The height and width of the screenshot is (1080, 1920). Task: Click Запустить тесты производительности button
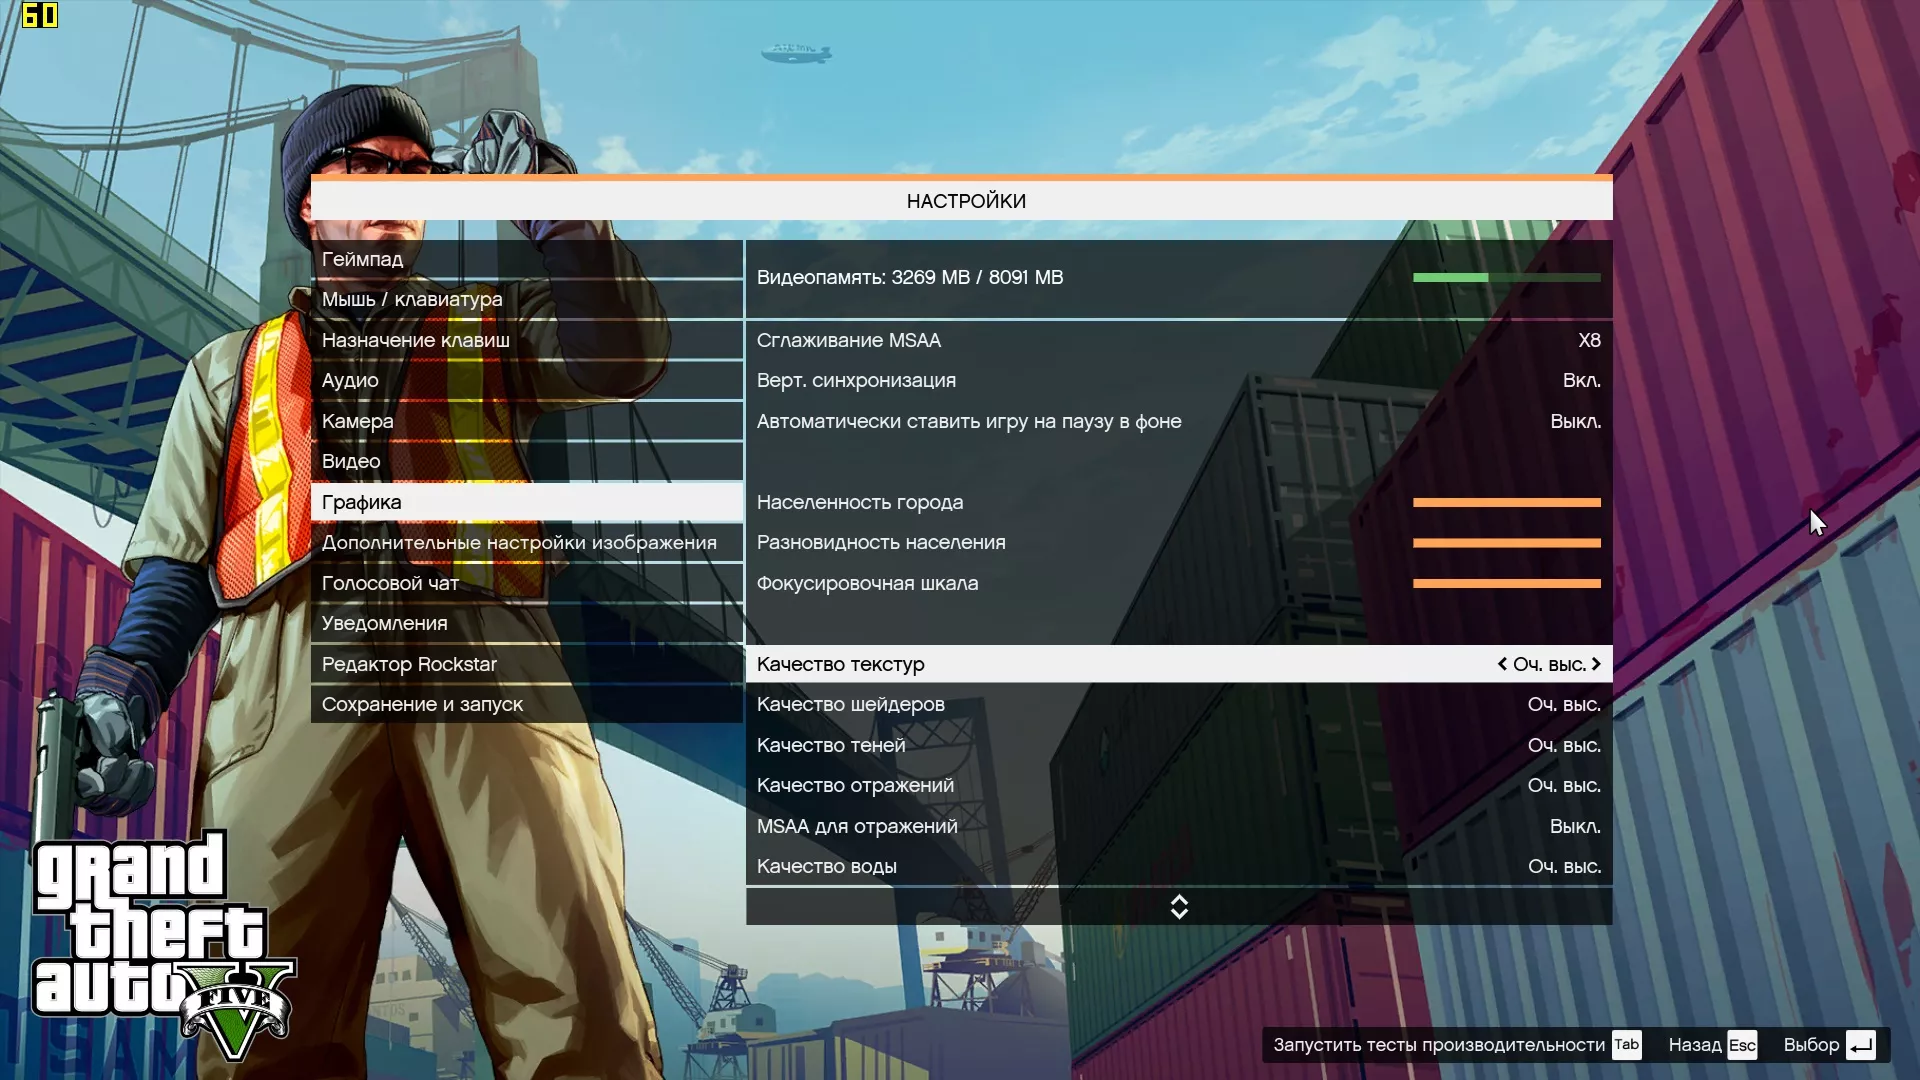[x=1439, y=1045]
